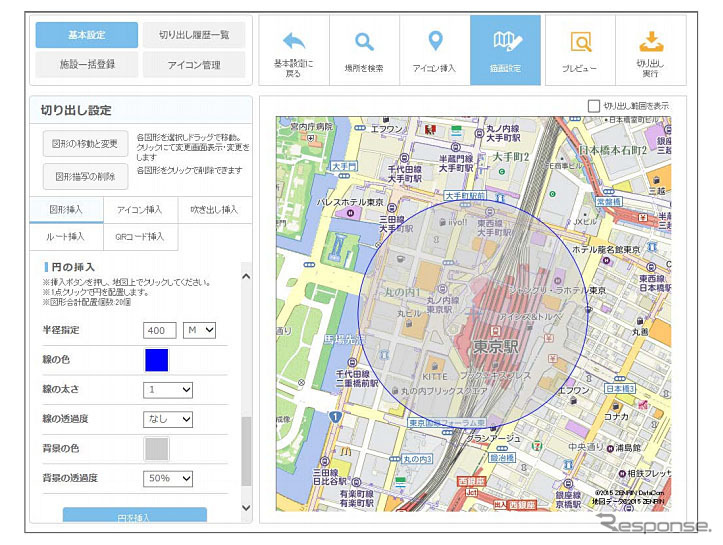
Task: Enable 切り出し範囲を表示 checkbox
Action: click(594, 106)
